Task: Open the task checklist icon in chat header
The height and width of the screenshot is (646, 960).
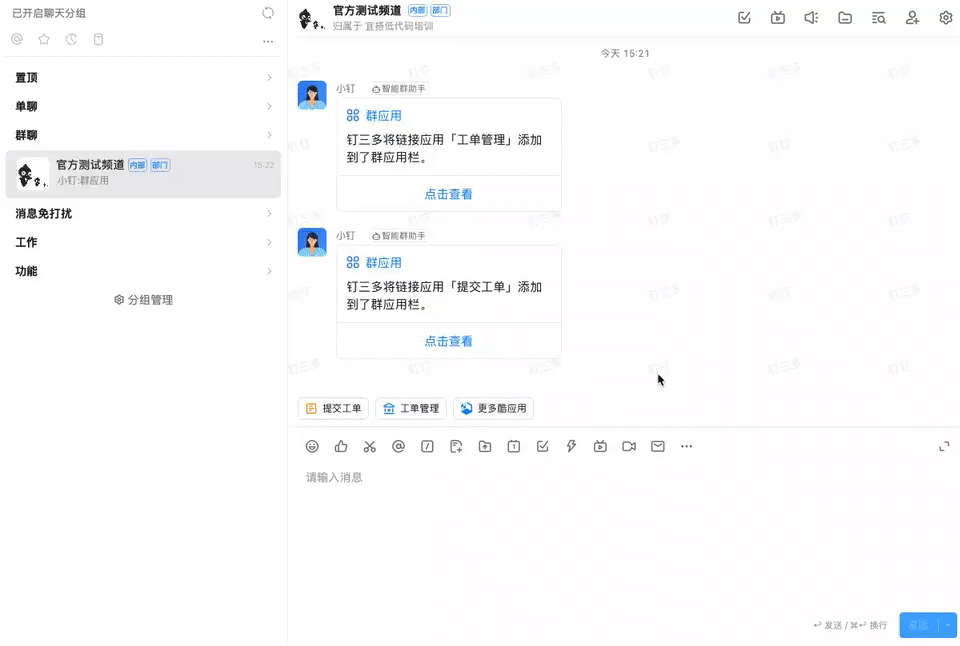Action: 744,18
